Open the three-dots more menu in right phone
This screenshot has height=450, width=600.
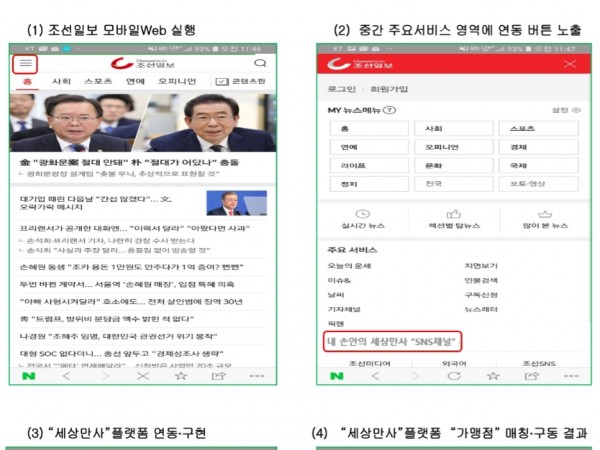click(x=564, y=376)
